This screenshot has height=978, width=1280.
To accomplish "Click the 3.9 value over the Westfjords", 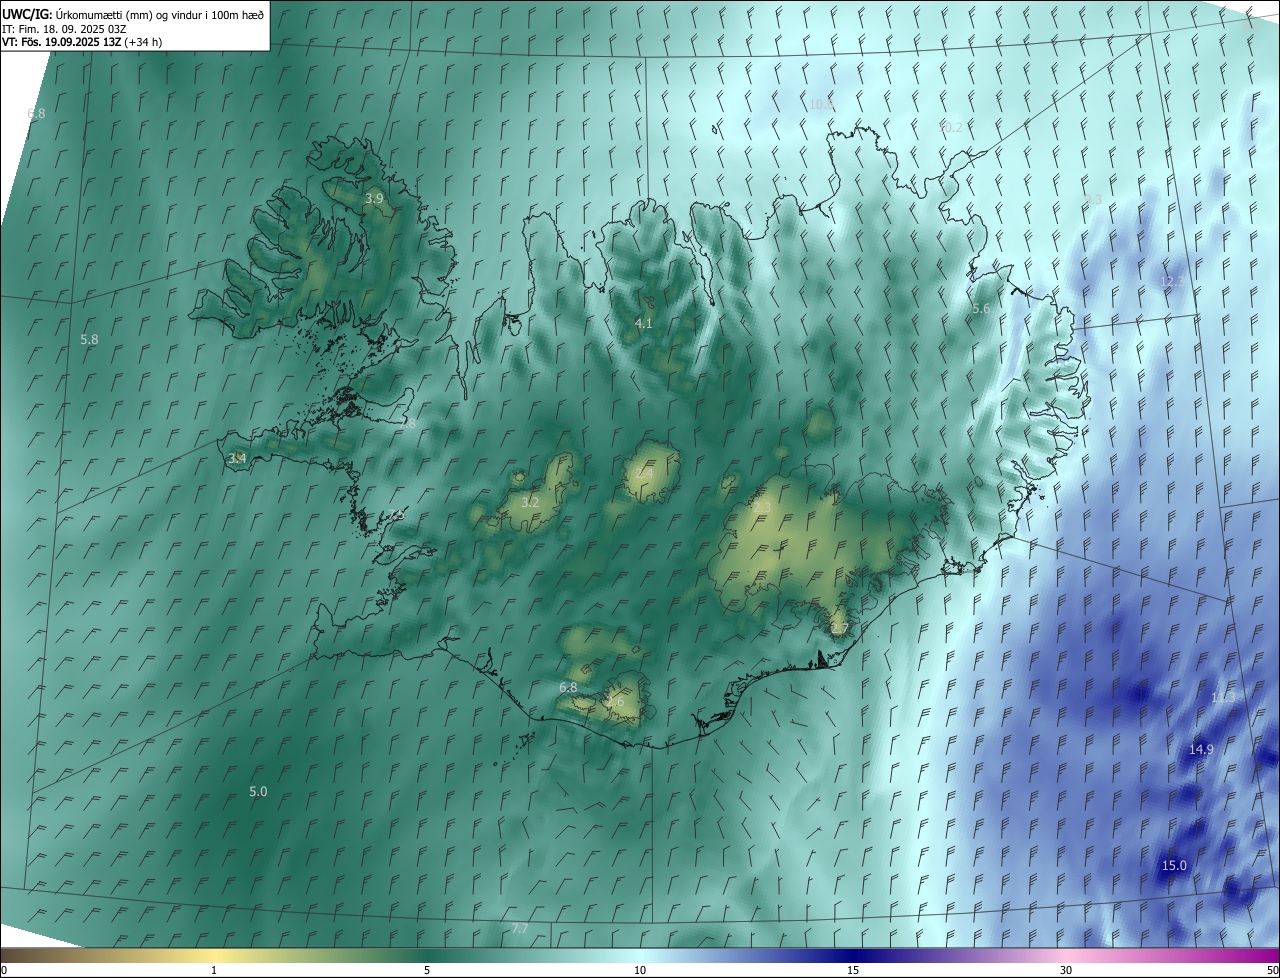I will click(374, 199).
